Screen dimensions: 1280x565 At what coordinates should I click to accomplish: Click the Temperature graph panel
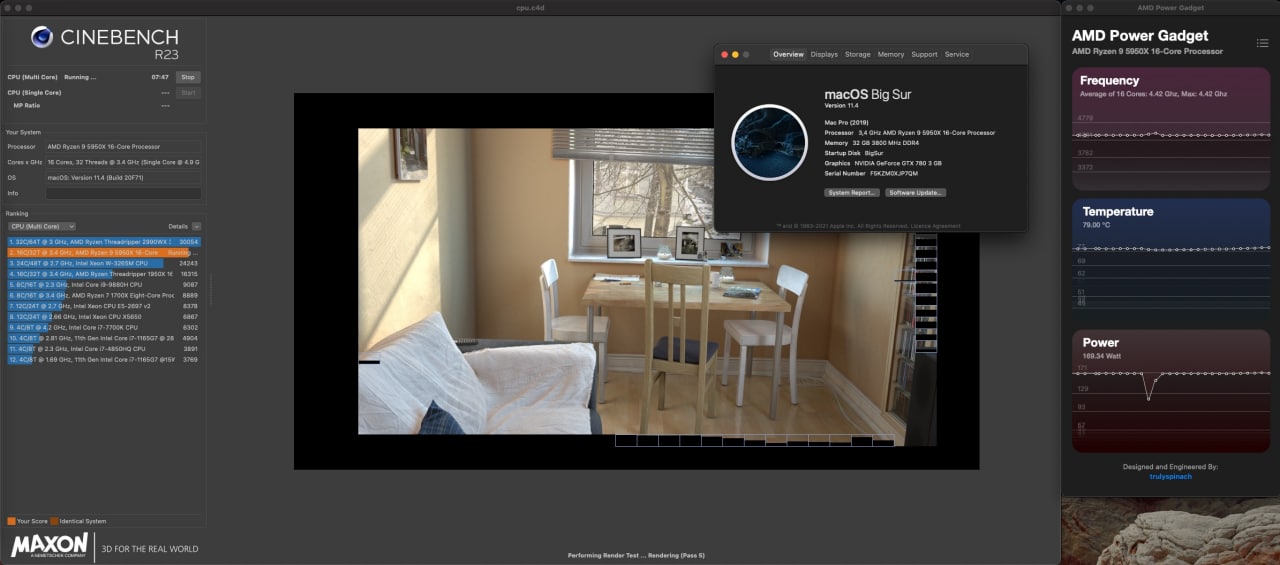point(1171,259)
